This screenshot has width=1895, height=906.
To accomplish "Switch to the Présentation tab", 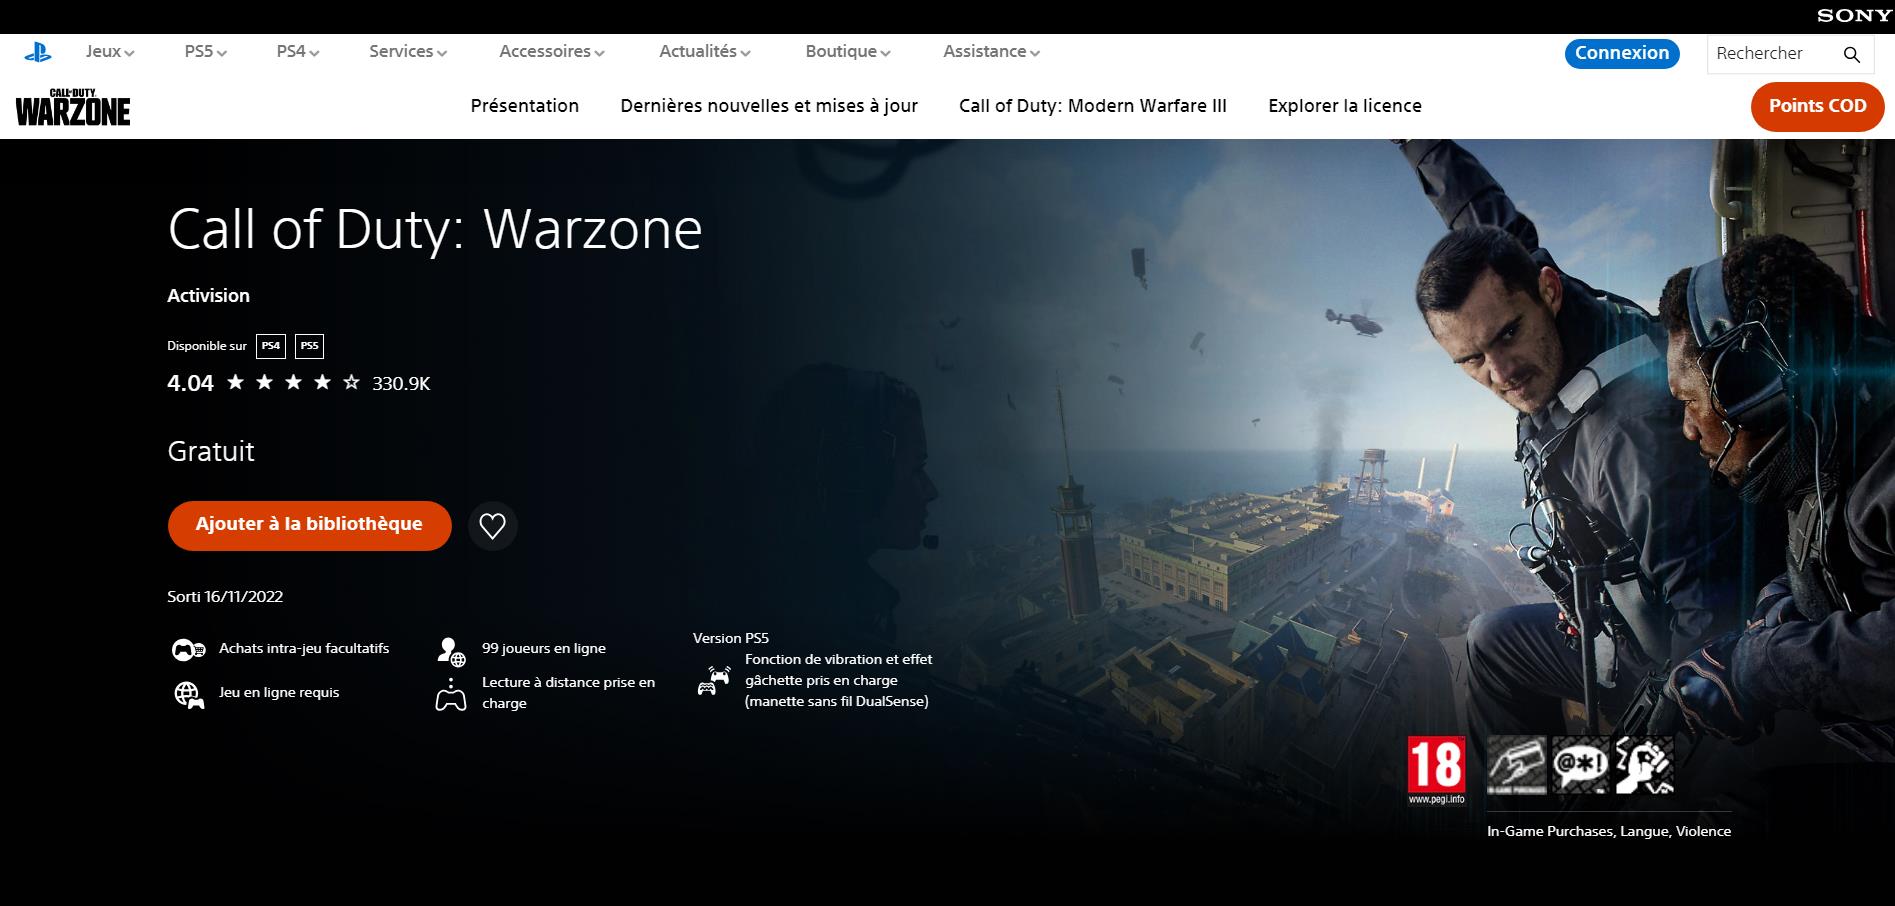I will click(525, 105).
